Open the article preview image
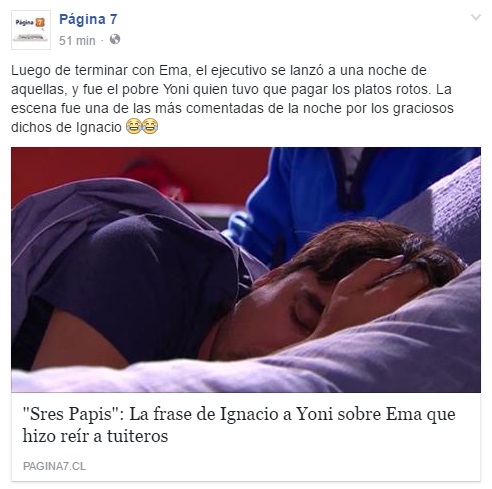Screen dimensions: 492x489 (246, 270)
